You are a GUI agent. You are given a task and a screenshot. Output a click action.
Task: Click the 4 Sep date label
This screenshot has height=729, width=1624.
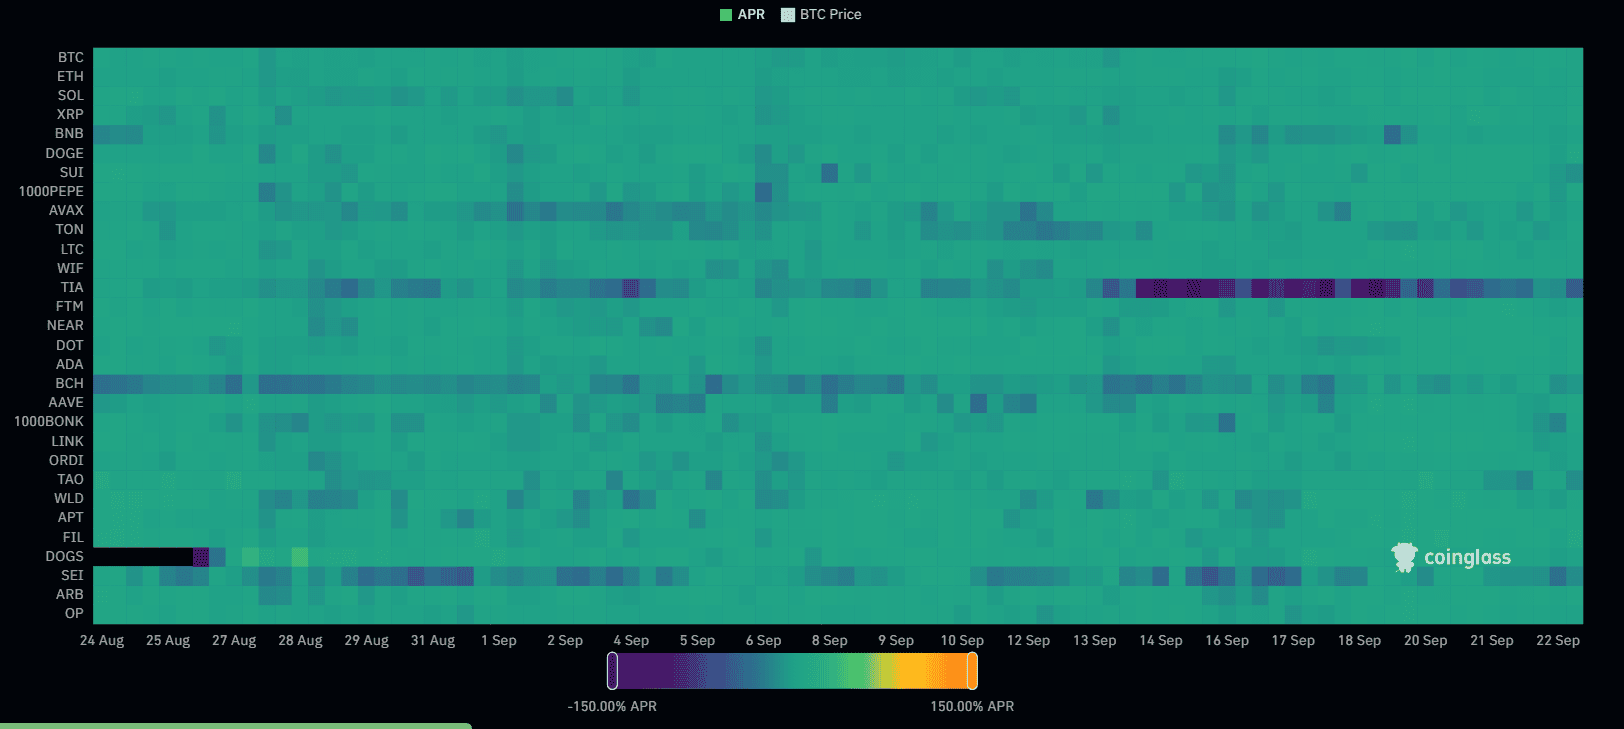pyautogui.click(x=631, y=640)
